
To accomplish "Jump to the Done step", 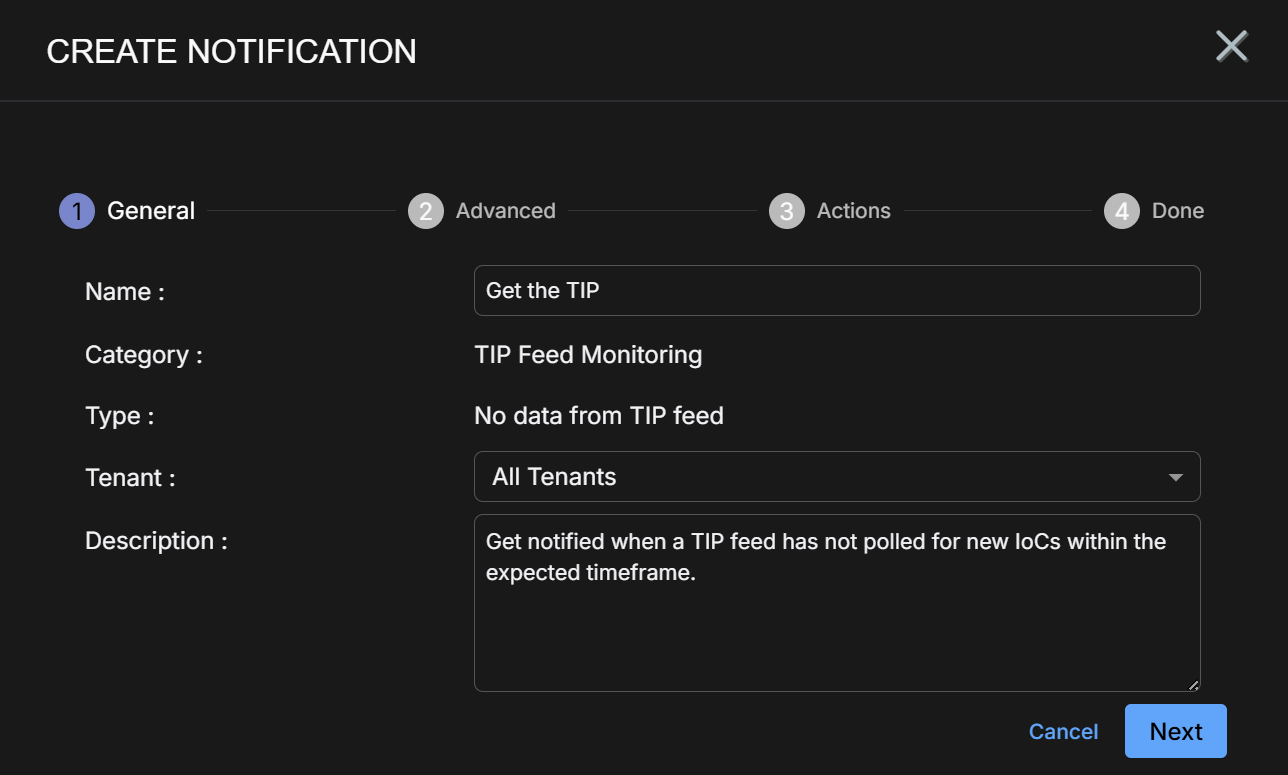I will coord(1177,211).
